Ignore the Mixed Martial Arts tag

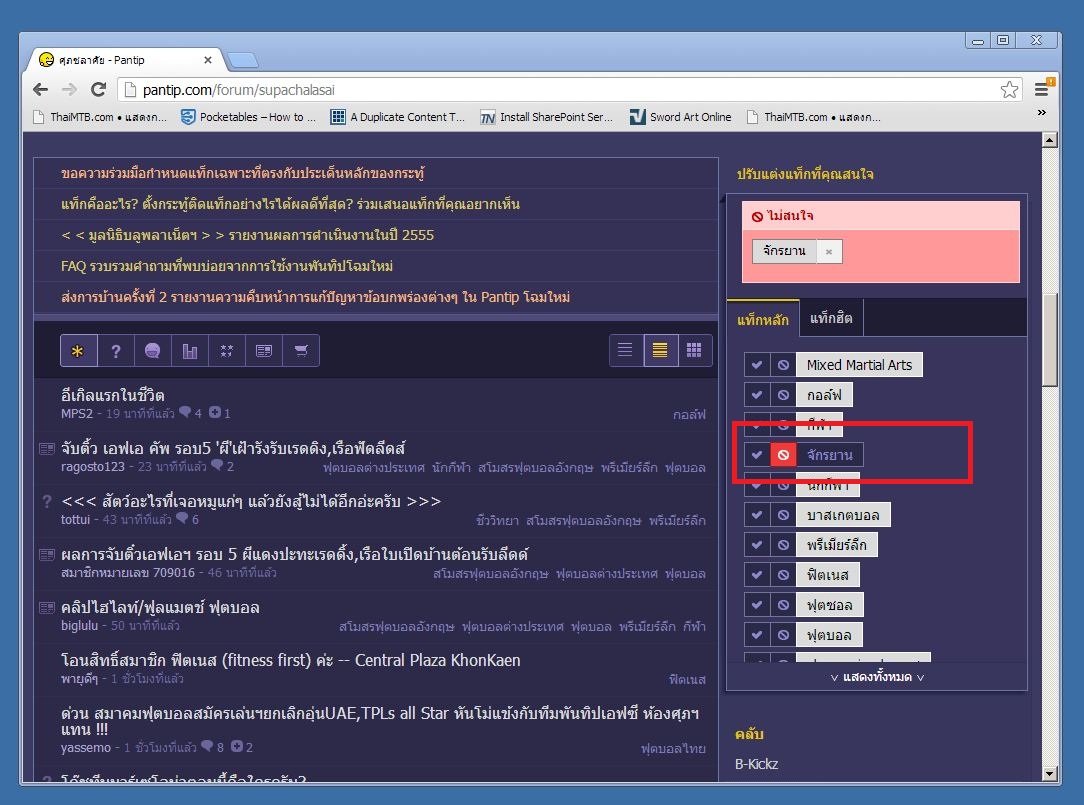coord(783,364)
